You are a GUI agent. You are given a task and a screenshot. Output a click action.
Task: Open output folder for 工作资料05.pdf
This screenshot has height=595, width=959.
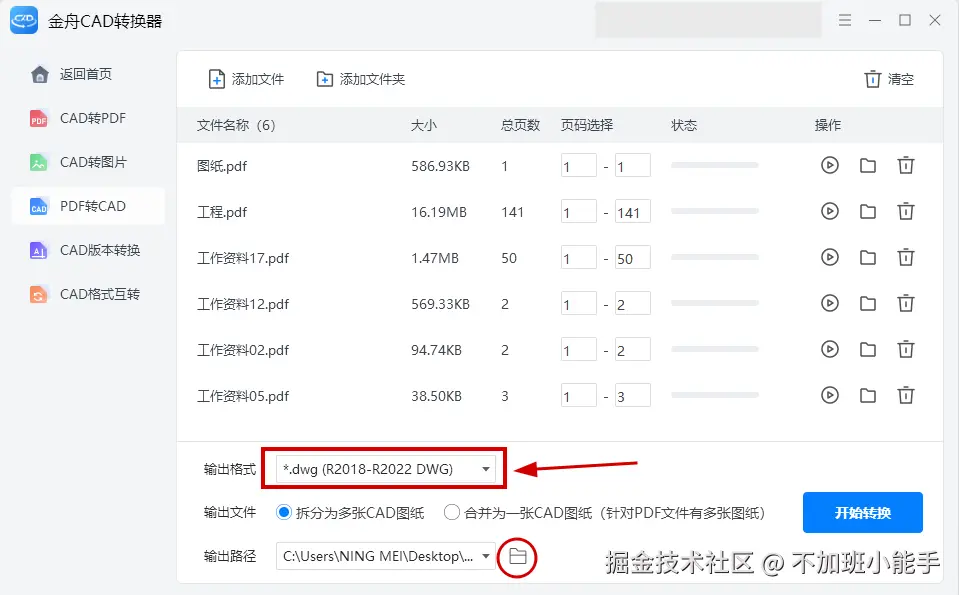pos(867,396)
